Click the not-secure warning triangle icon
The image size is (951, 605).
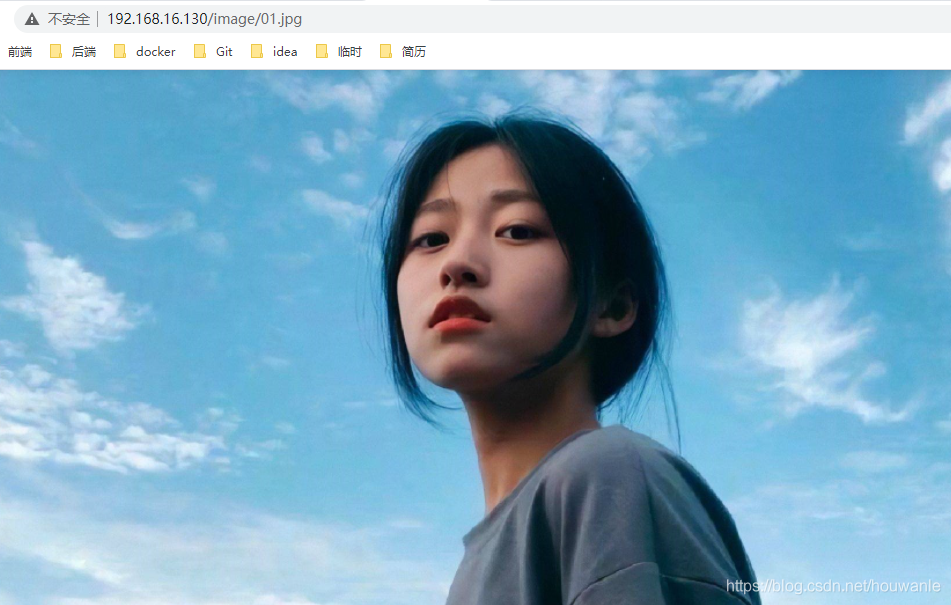[32, 19]
